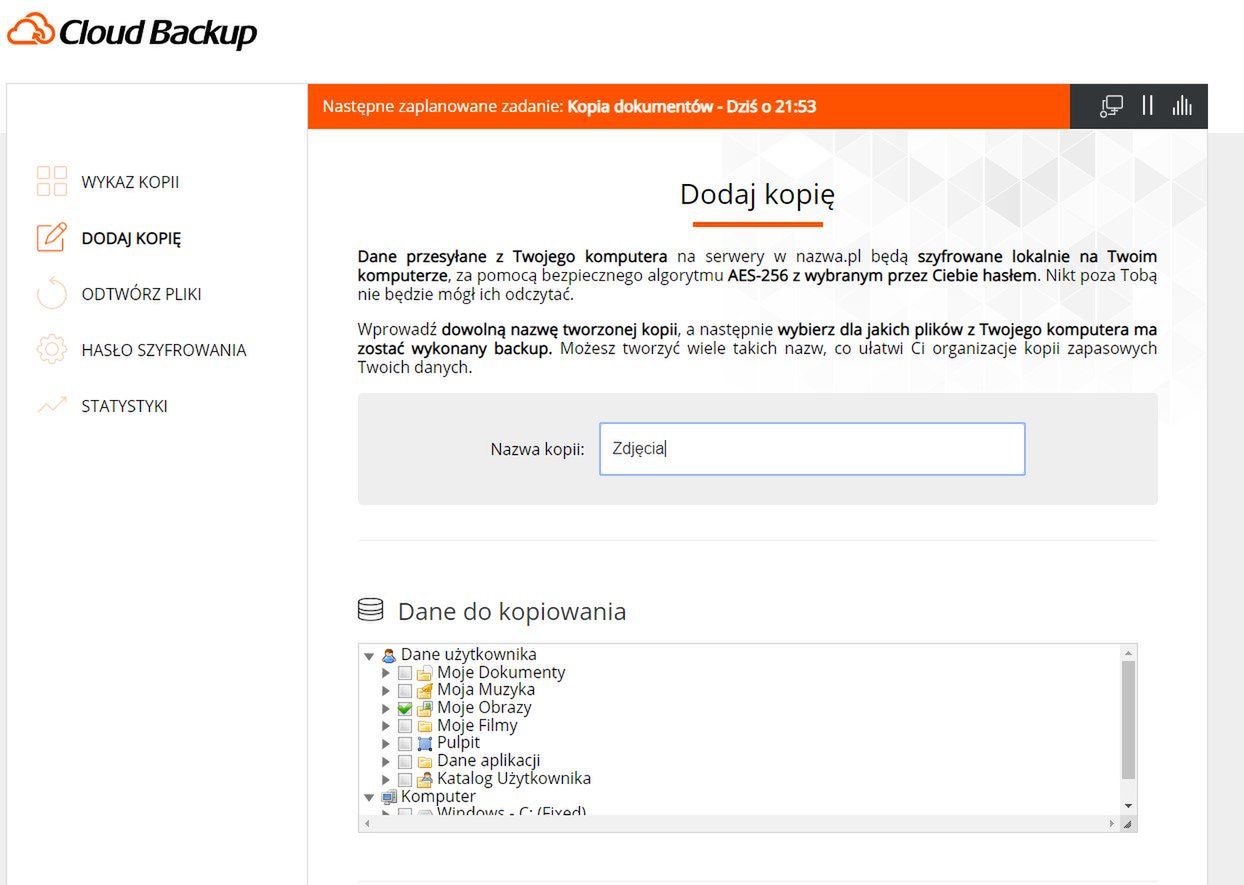Click the WYKAZ KOPII grid icon
This screenshot has height=885, width=1244.
point(52,182)
